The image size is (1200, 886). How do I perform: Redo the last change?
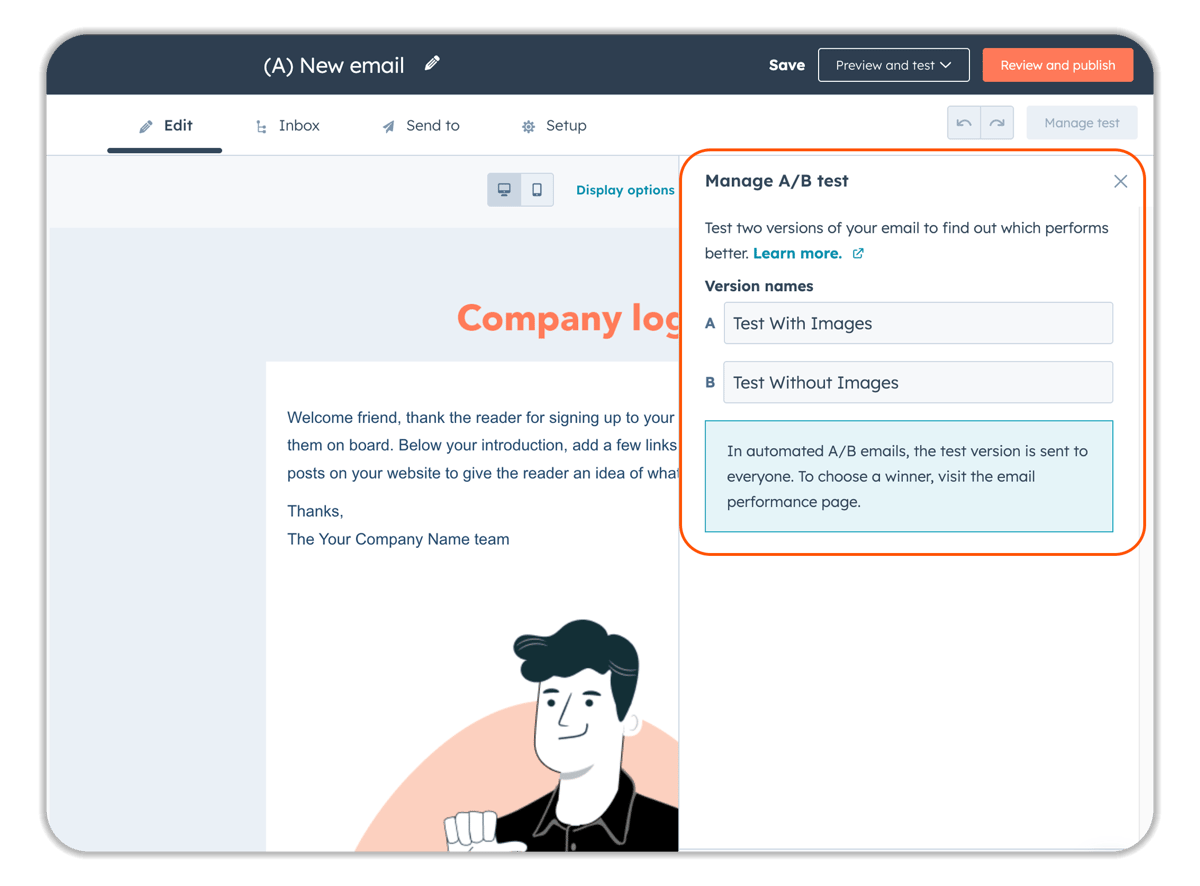(997, 123)
